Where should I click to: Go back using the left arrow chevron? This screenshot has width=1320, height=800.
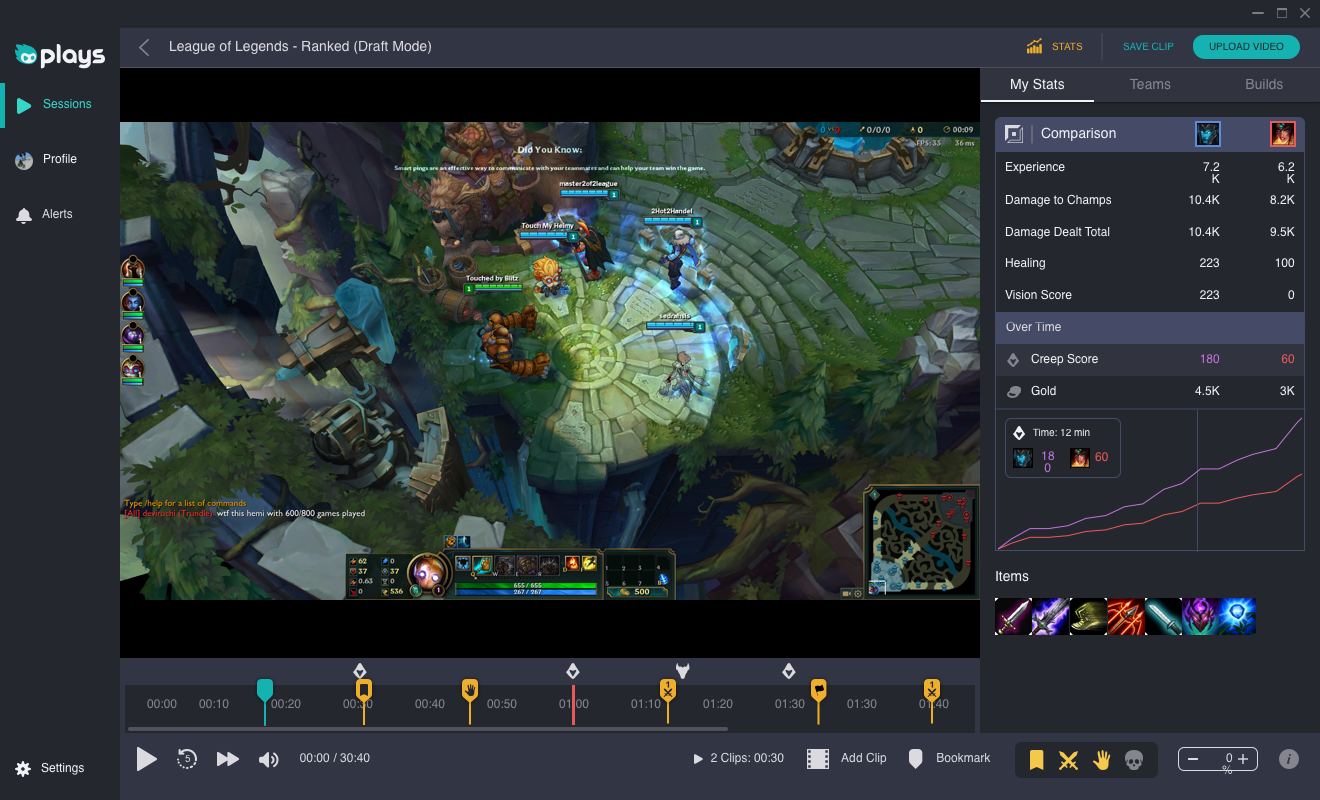pos(144,47)
